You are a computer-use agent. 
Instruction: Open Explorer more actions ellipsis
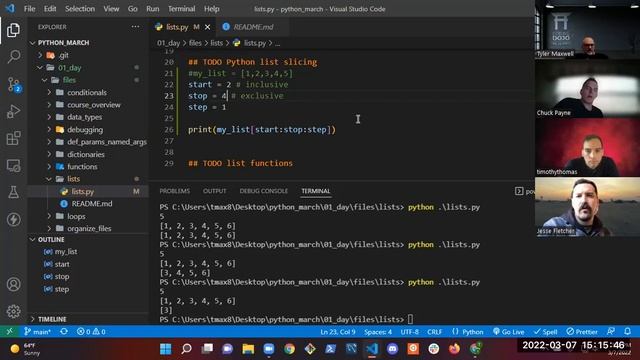(x=135, y=27)
